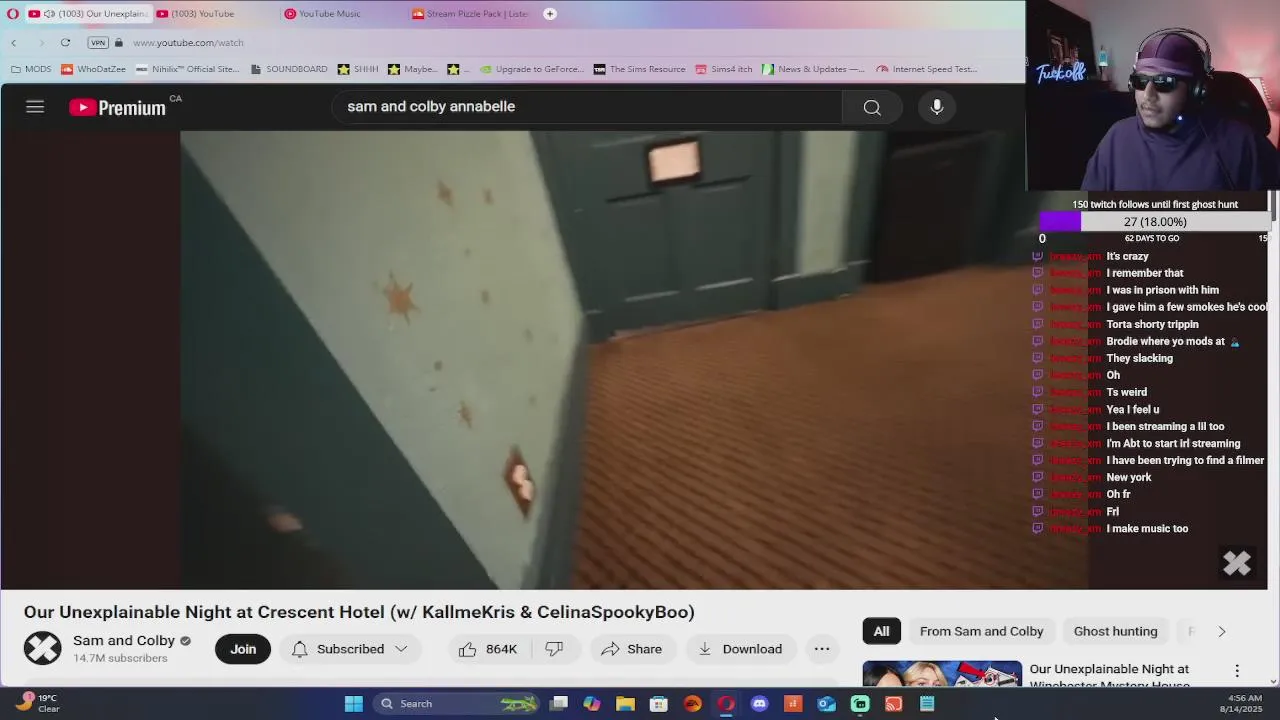Switch to the Stream Puzzle Pack tab
The image size is (1280, 720).
(x=473, y=14)
